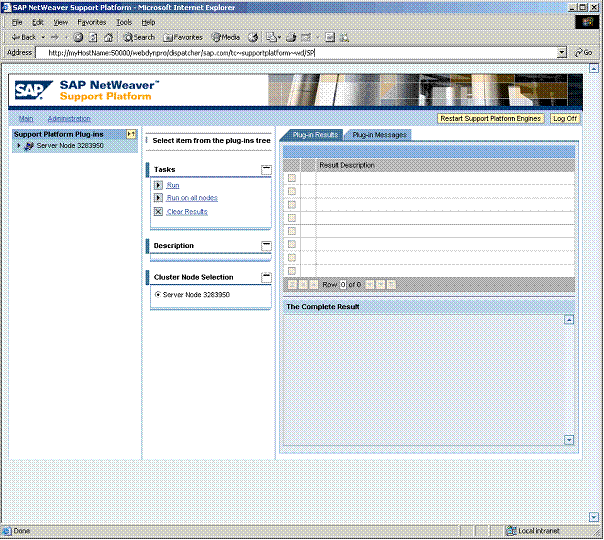Open the Help menu

148,22
